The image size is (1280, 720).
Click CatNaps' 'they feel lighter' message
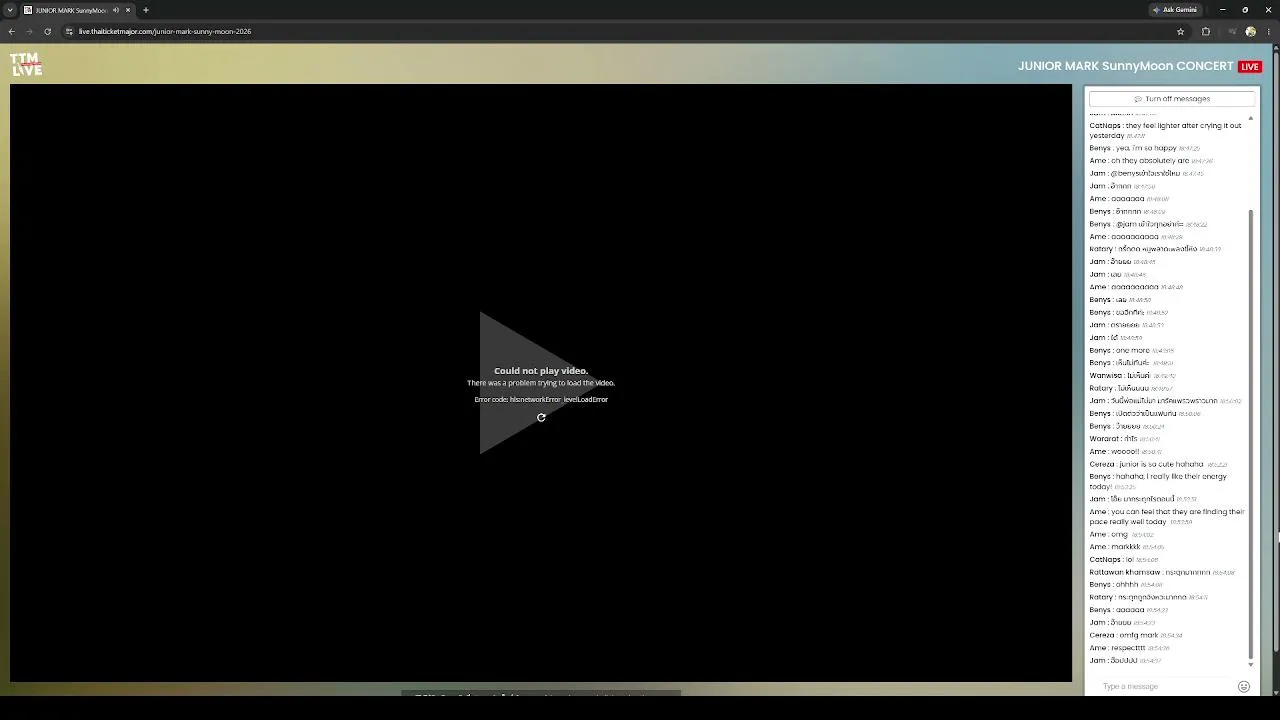pyautogui.click(x=1165, y=130)
